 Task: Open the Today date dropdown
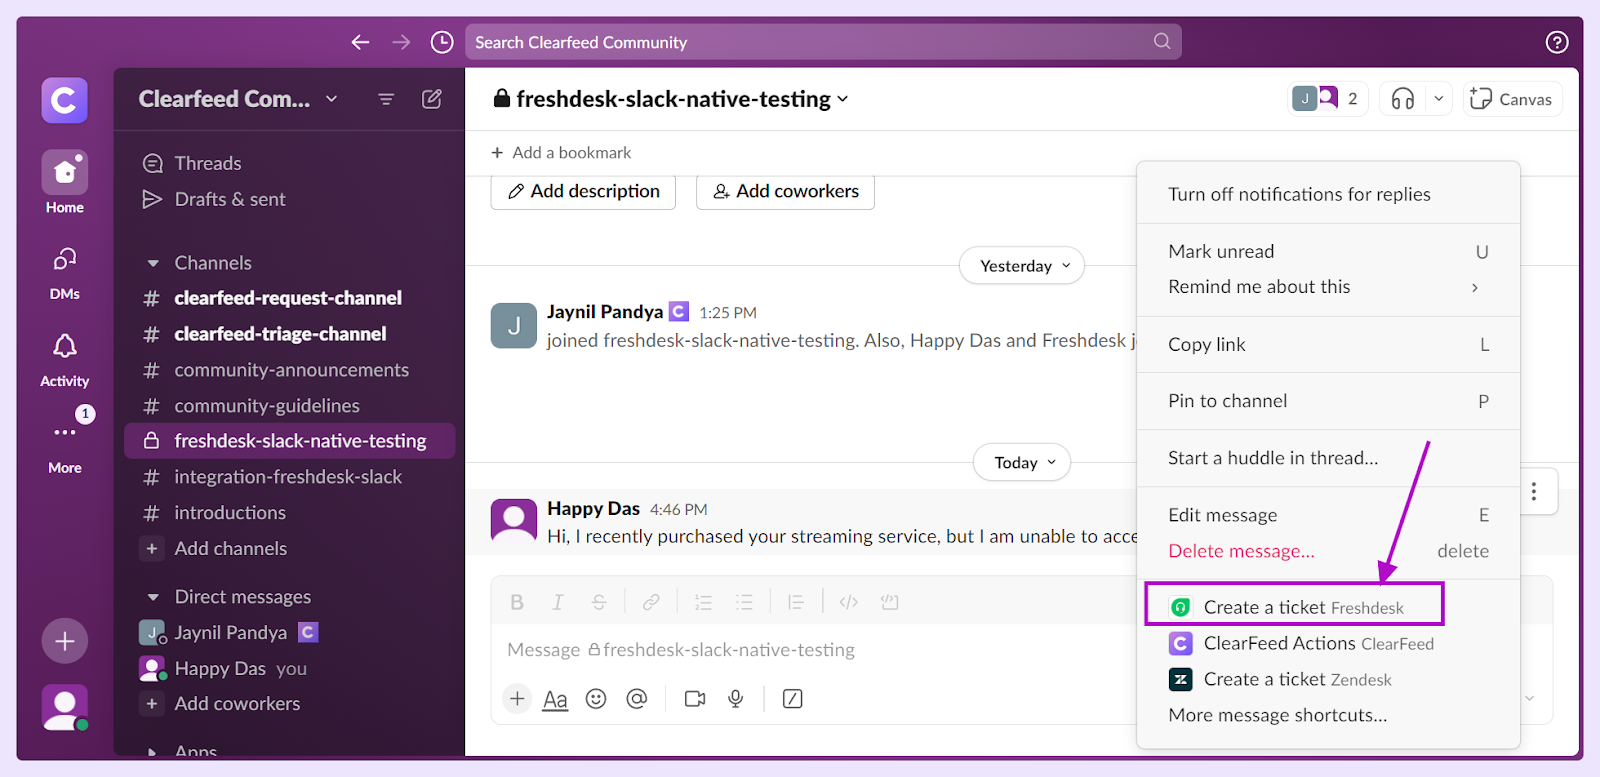click(x=1022, y=462)
